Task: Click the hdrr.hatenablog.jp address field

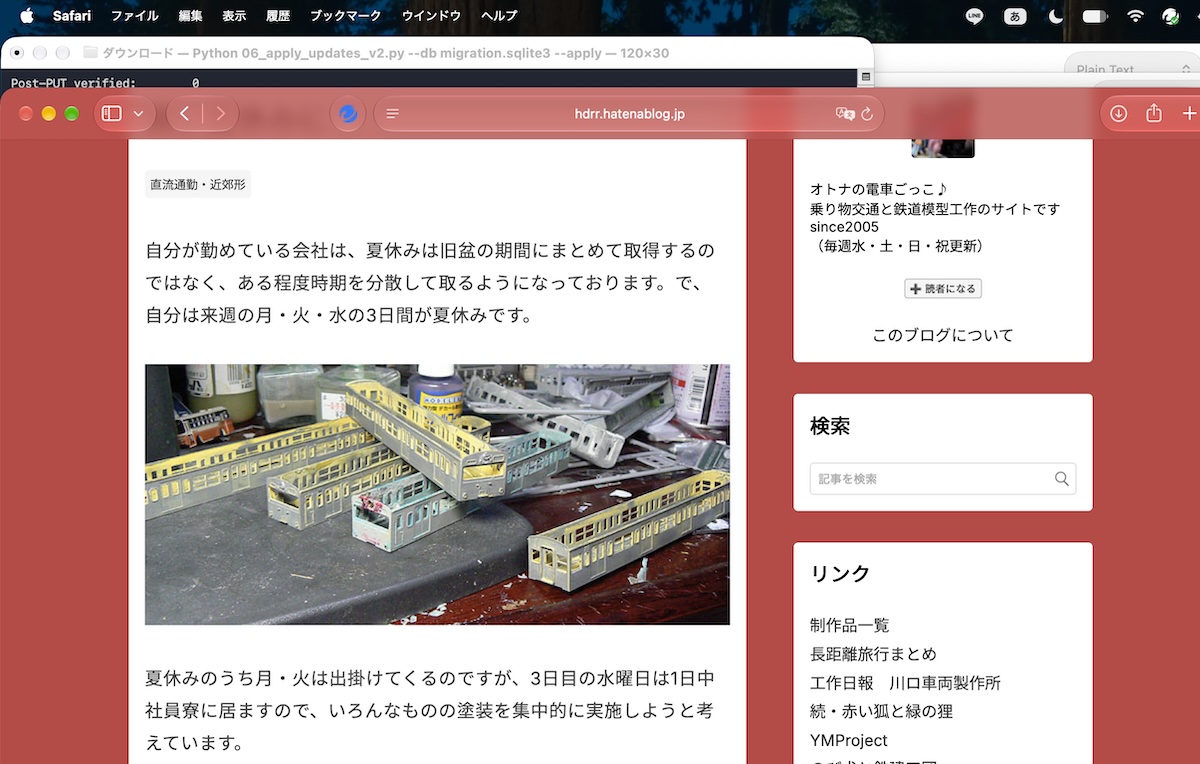Action: pos(630,114)
